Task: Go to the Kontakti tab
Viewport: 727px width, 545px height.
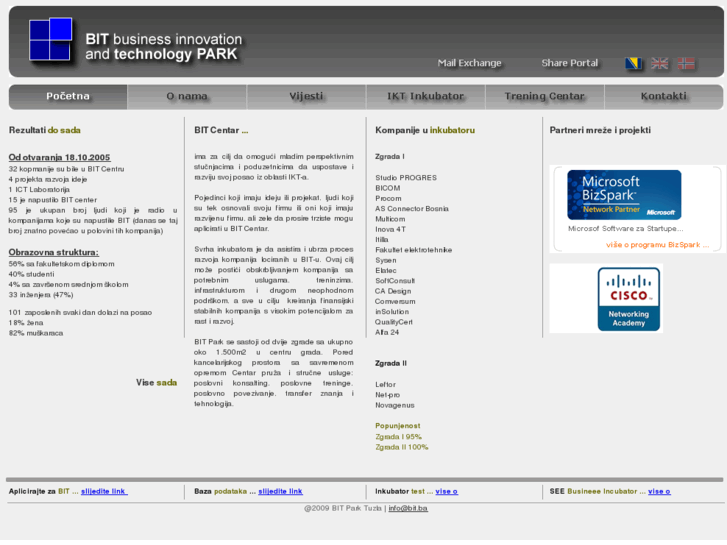Action: (663, 96)
